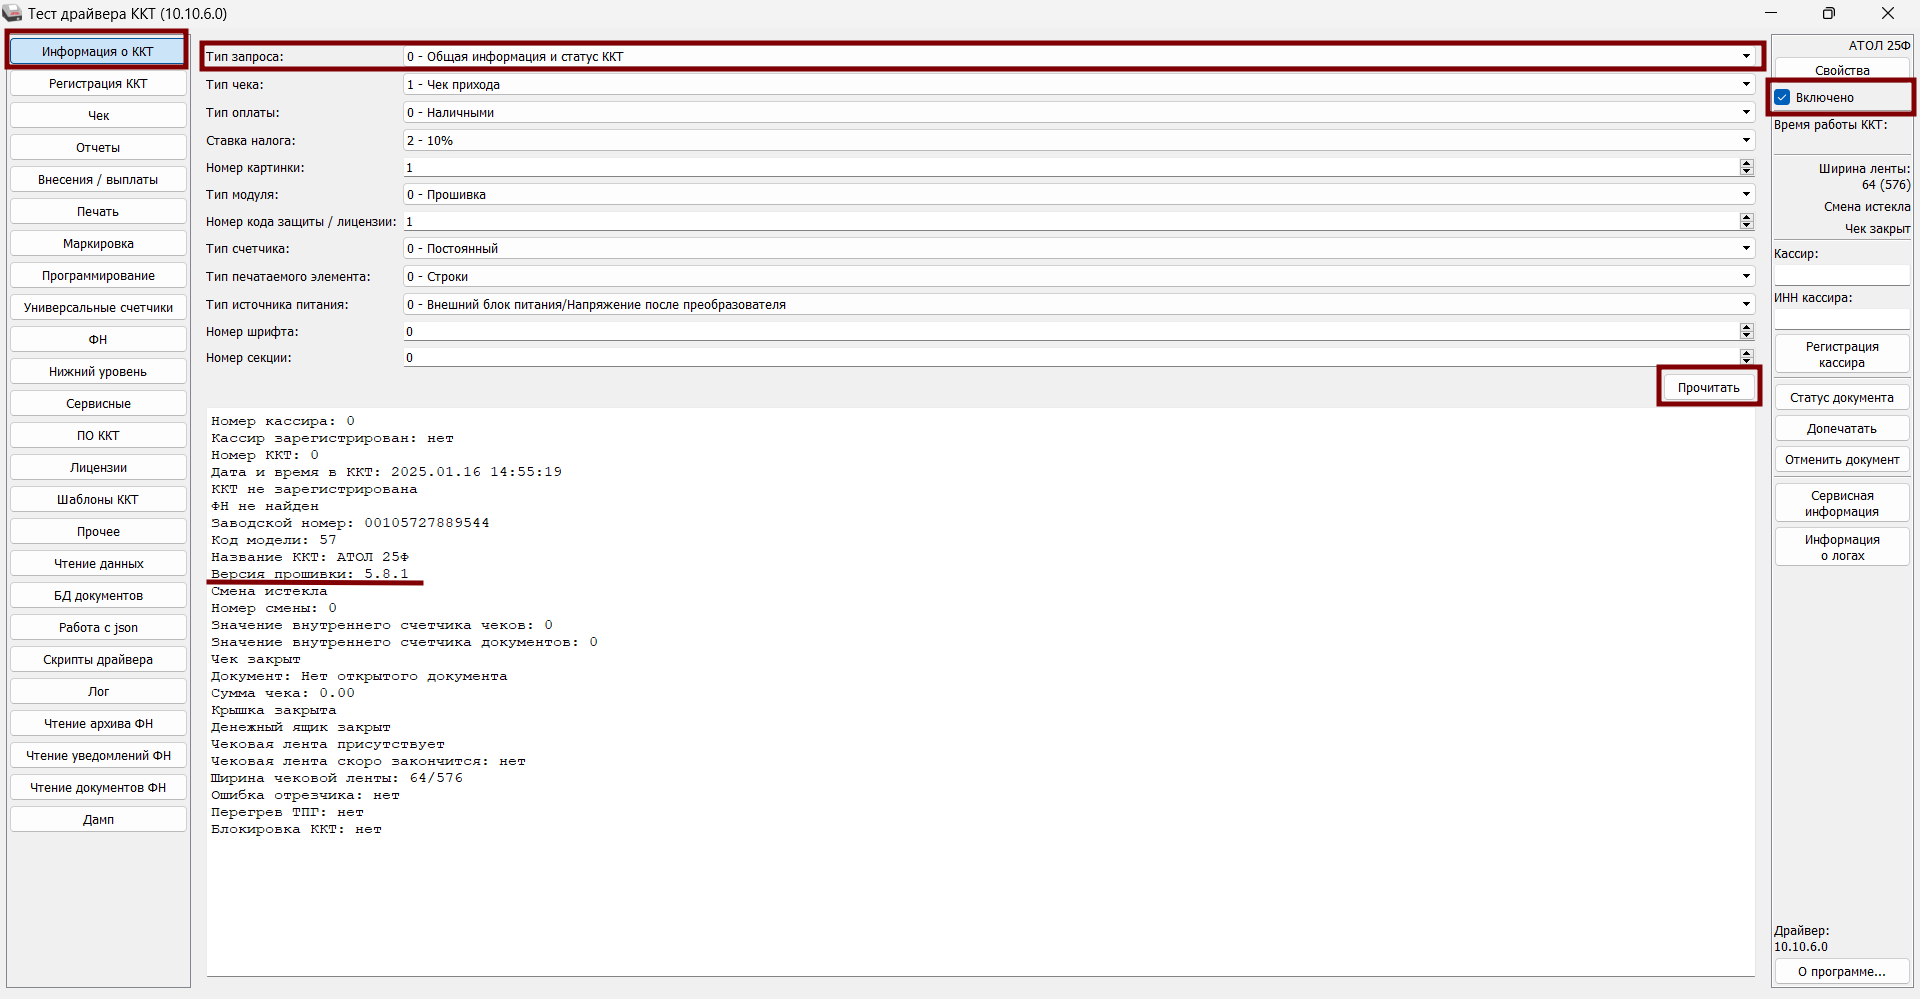Open the Тип запроса dropdown
The width and height of the screenshot is (1920, 999).
pyautogui.click(x=1746, y=57)
